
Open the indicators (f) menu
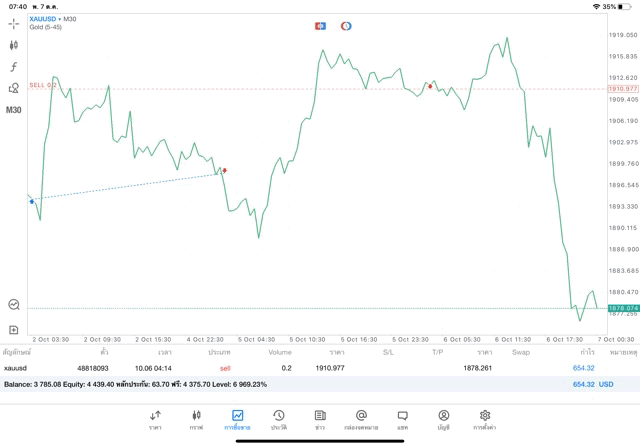[x=14, y=66]
